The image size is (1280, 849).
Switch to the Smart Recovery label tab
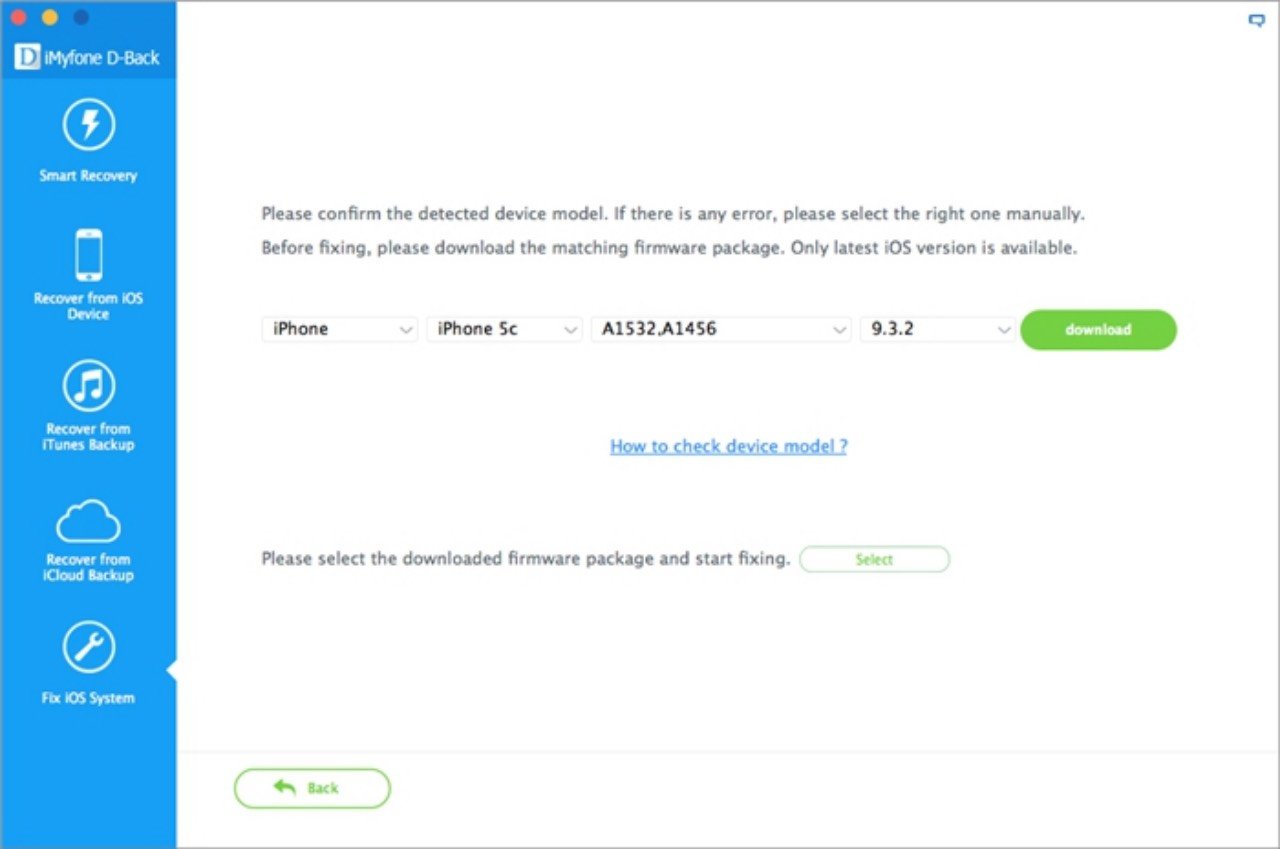(88, 176)
